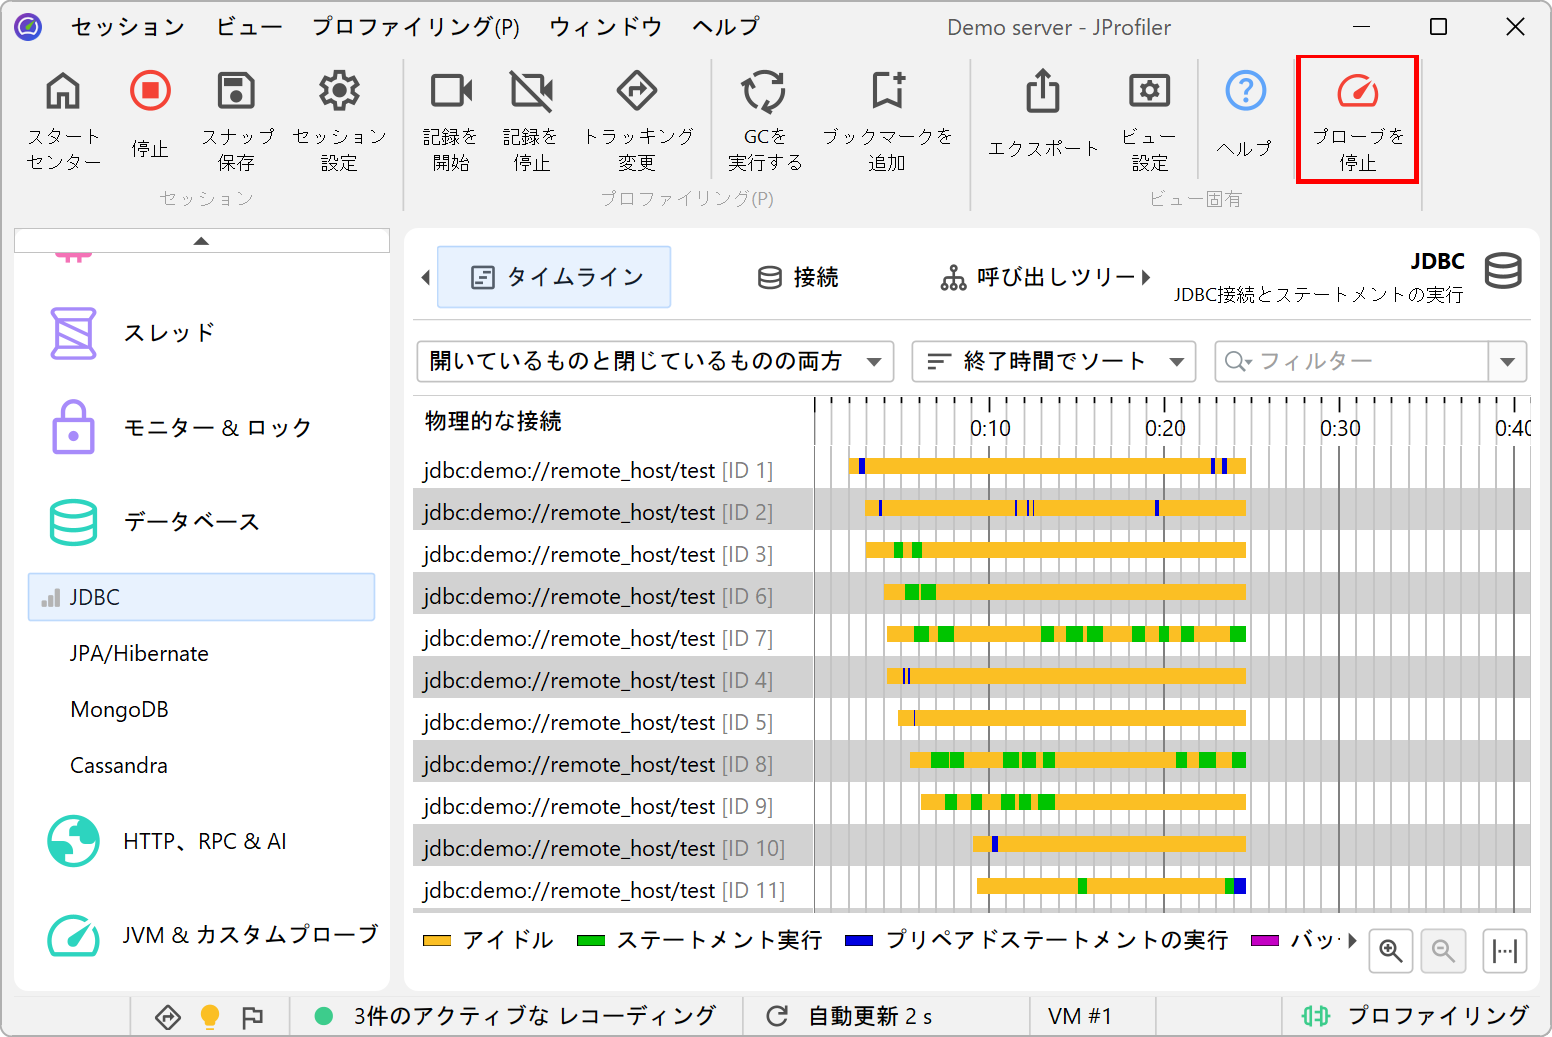Click the green ステートメント実行 legend swatch

click(591, 941)
